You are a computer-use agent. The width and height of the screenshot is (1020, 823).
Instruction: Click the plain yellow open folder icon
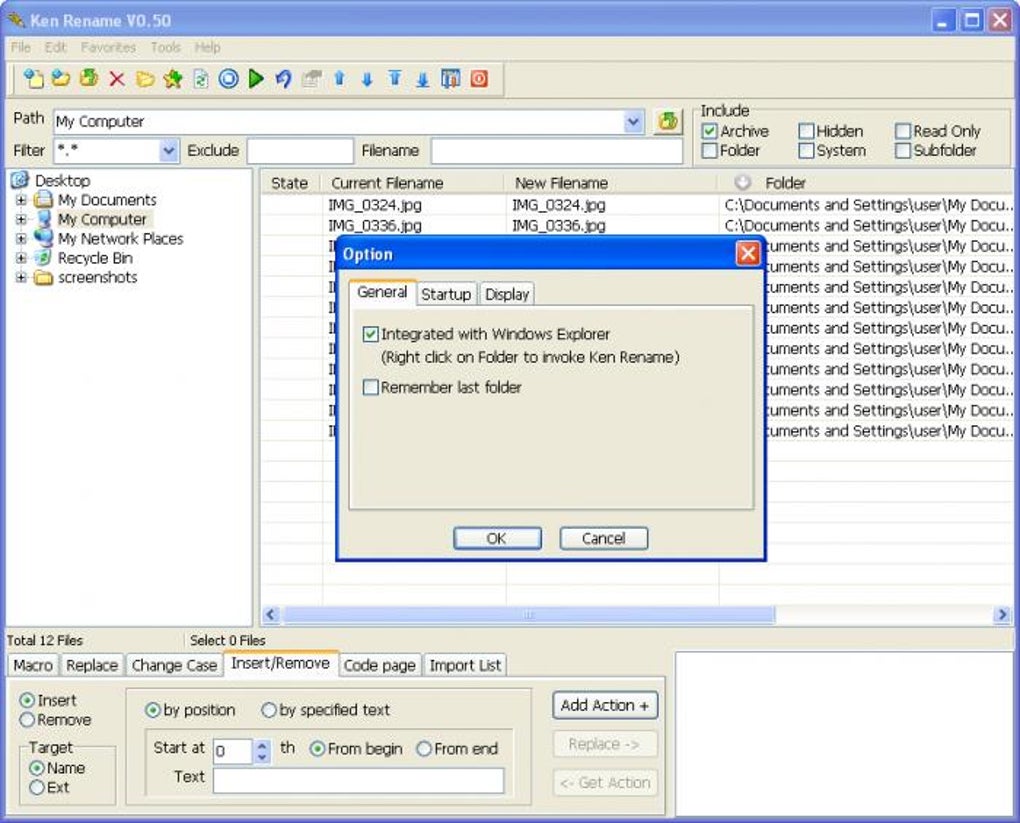coord(145,79)
